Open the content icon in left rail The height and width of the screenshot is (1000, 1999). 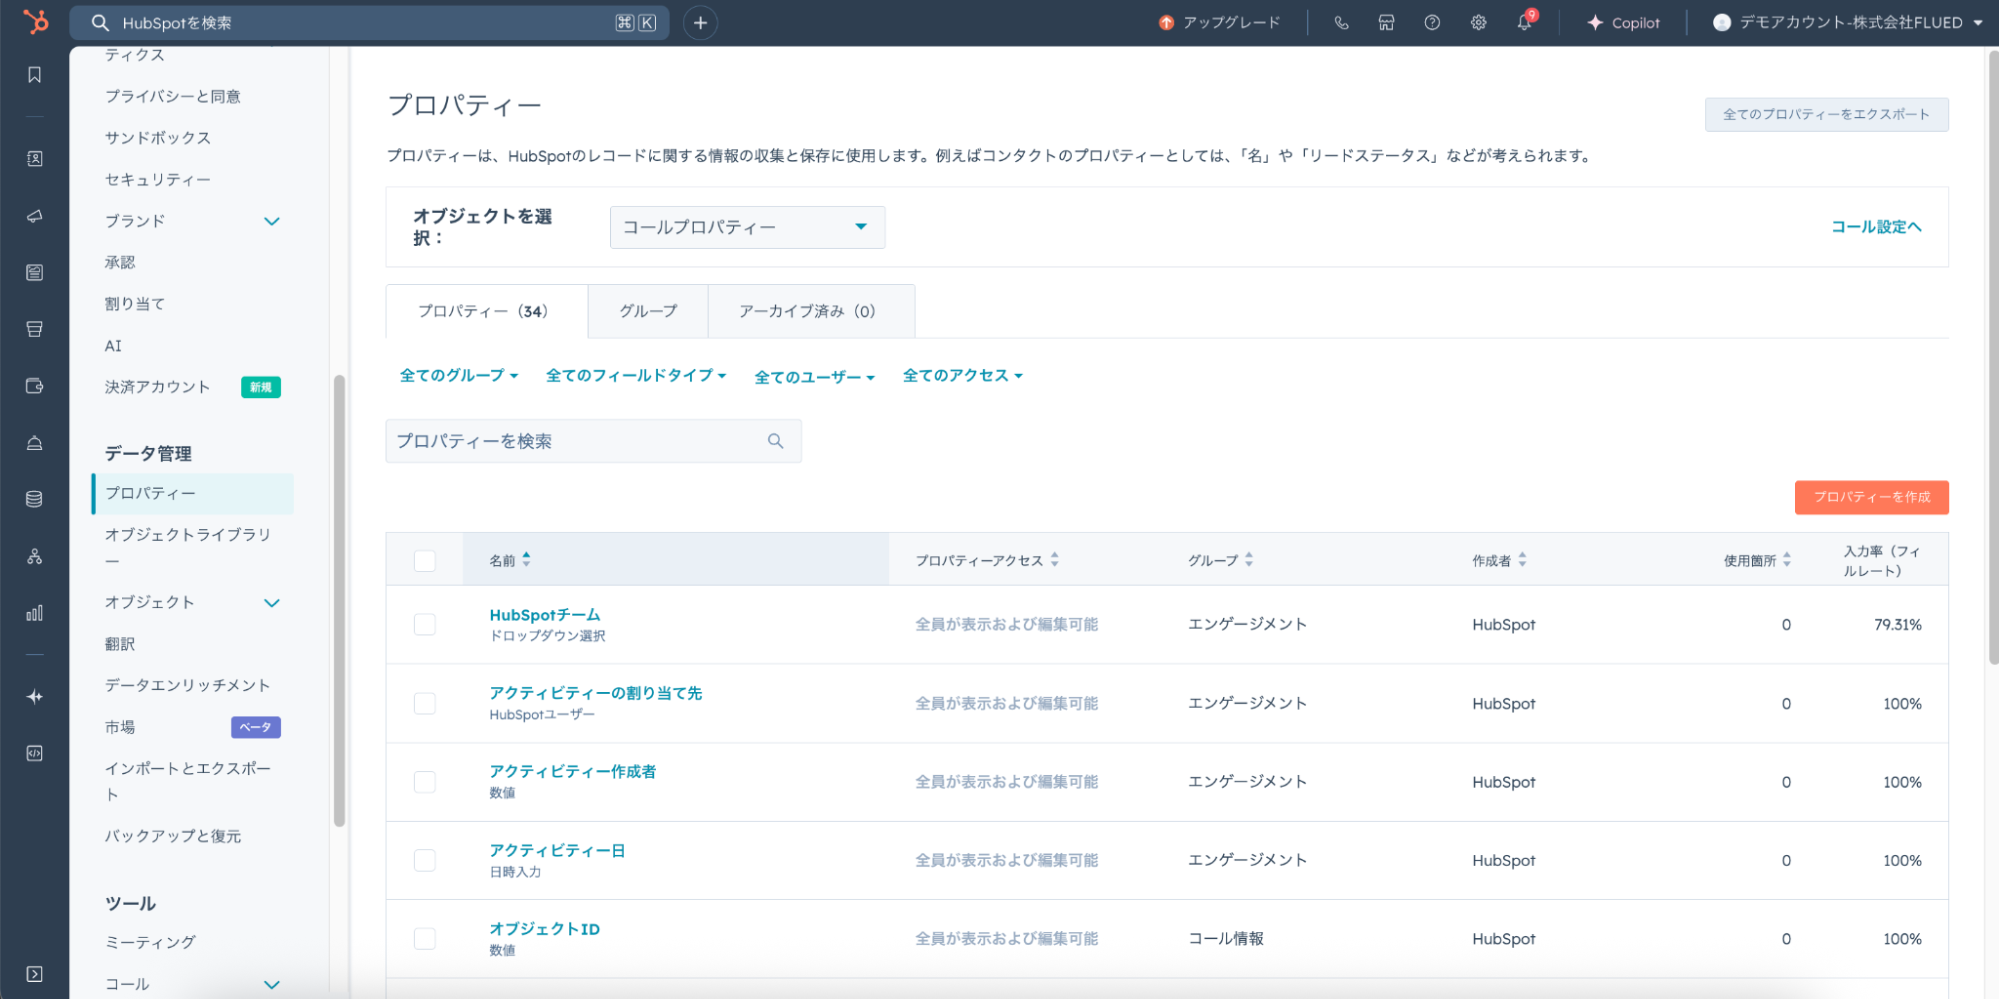[35, 272]
